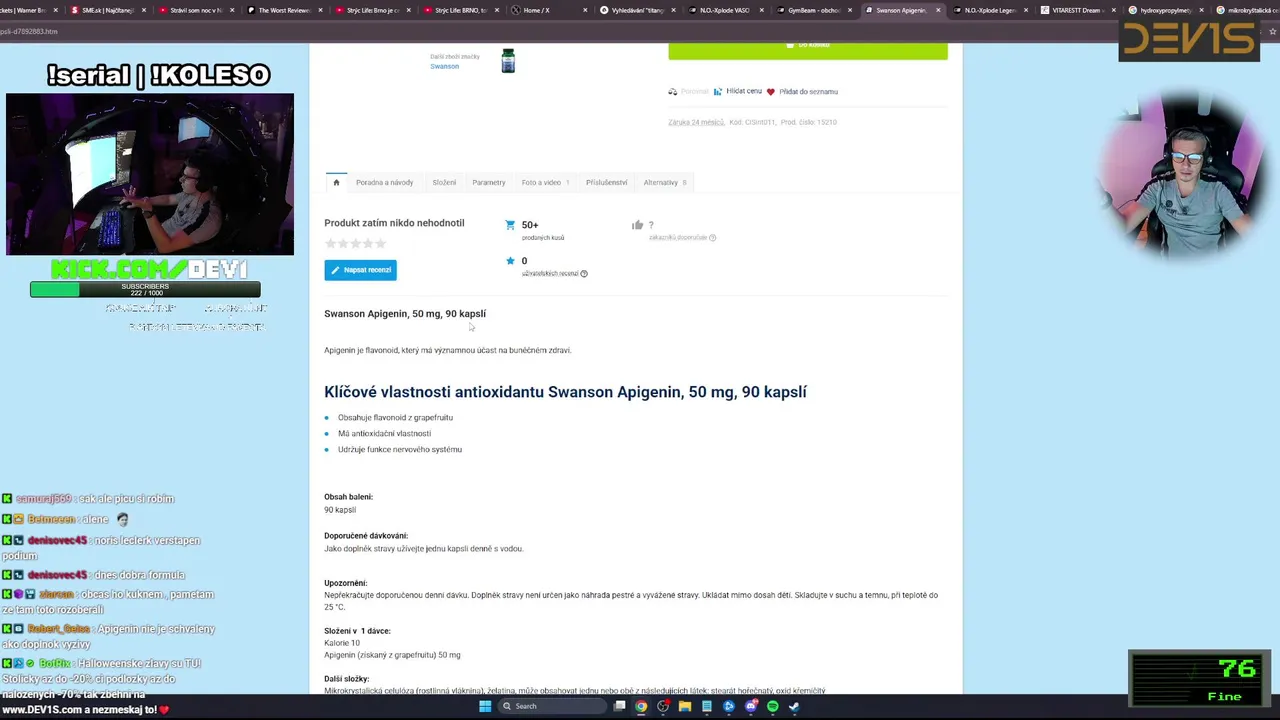Open Spotify from the taskbar
The height and width of the screenshot is (720, 1280).
click(x=772, y=706)
